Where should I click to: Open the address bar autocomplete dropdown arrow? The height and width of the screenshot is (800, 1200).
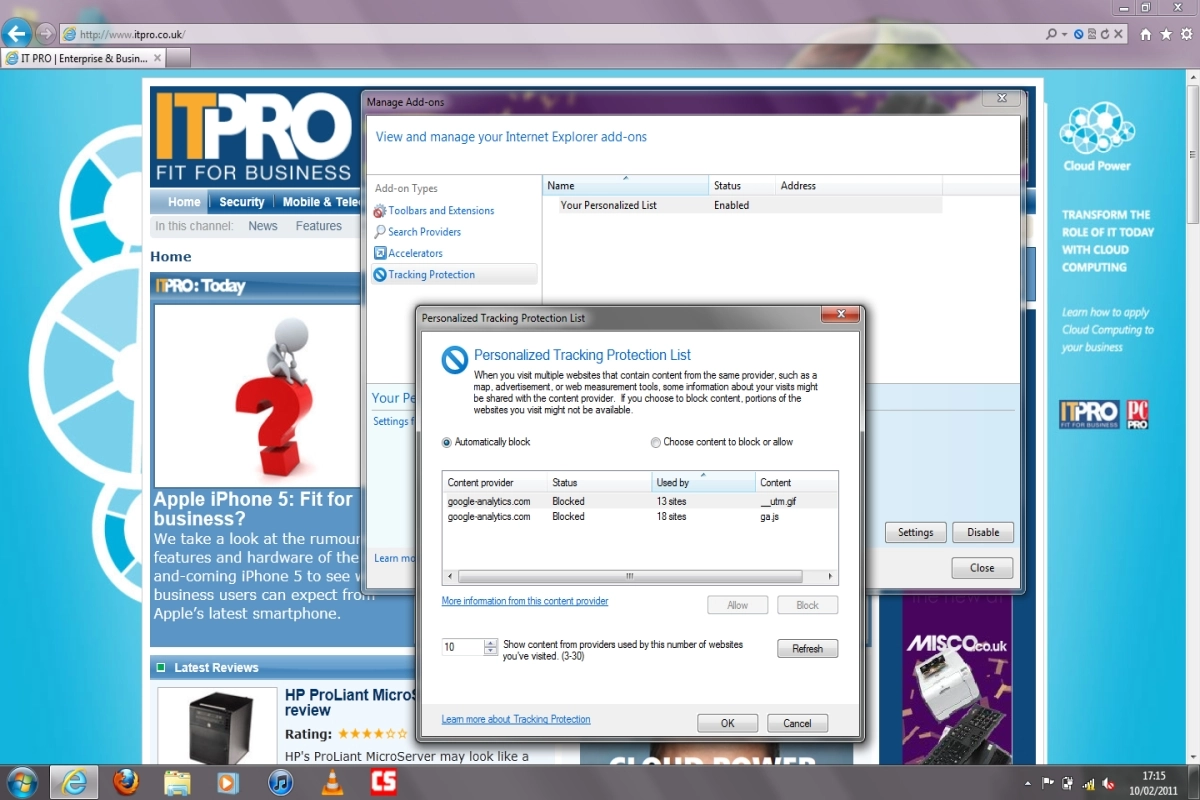1065,34
